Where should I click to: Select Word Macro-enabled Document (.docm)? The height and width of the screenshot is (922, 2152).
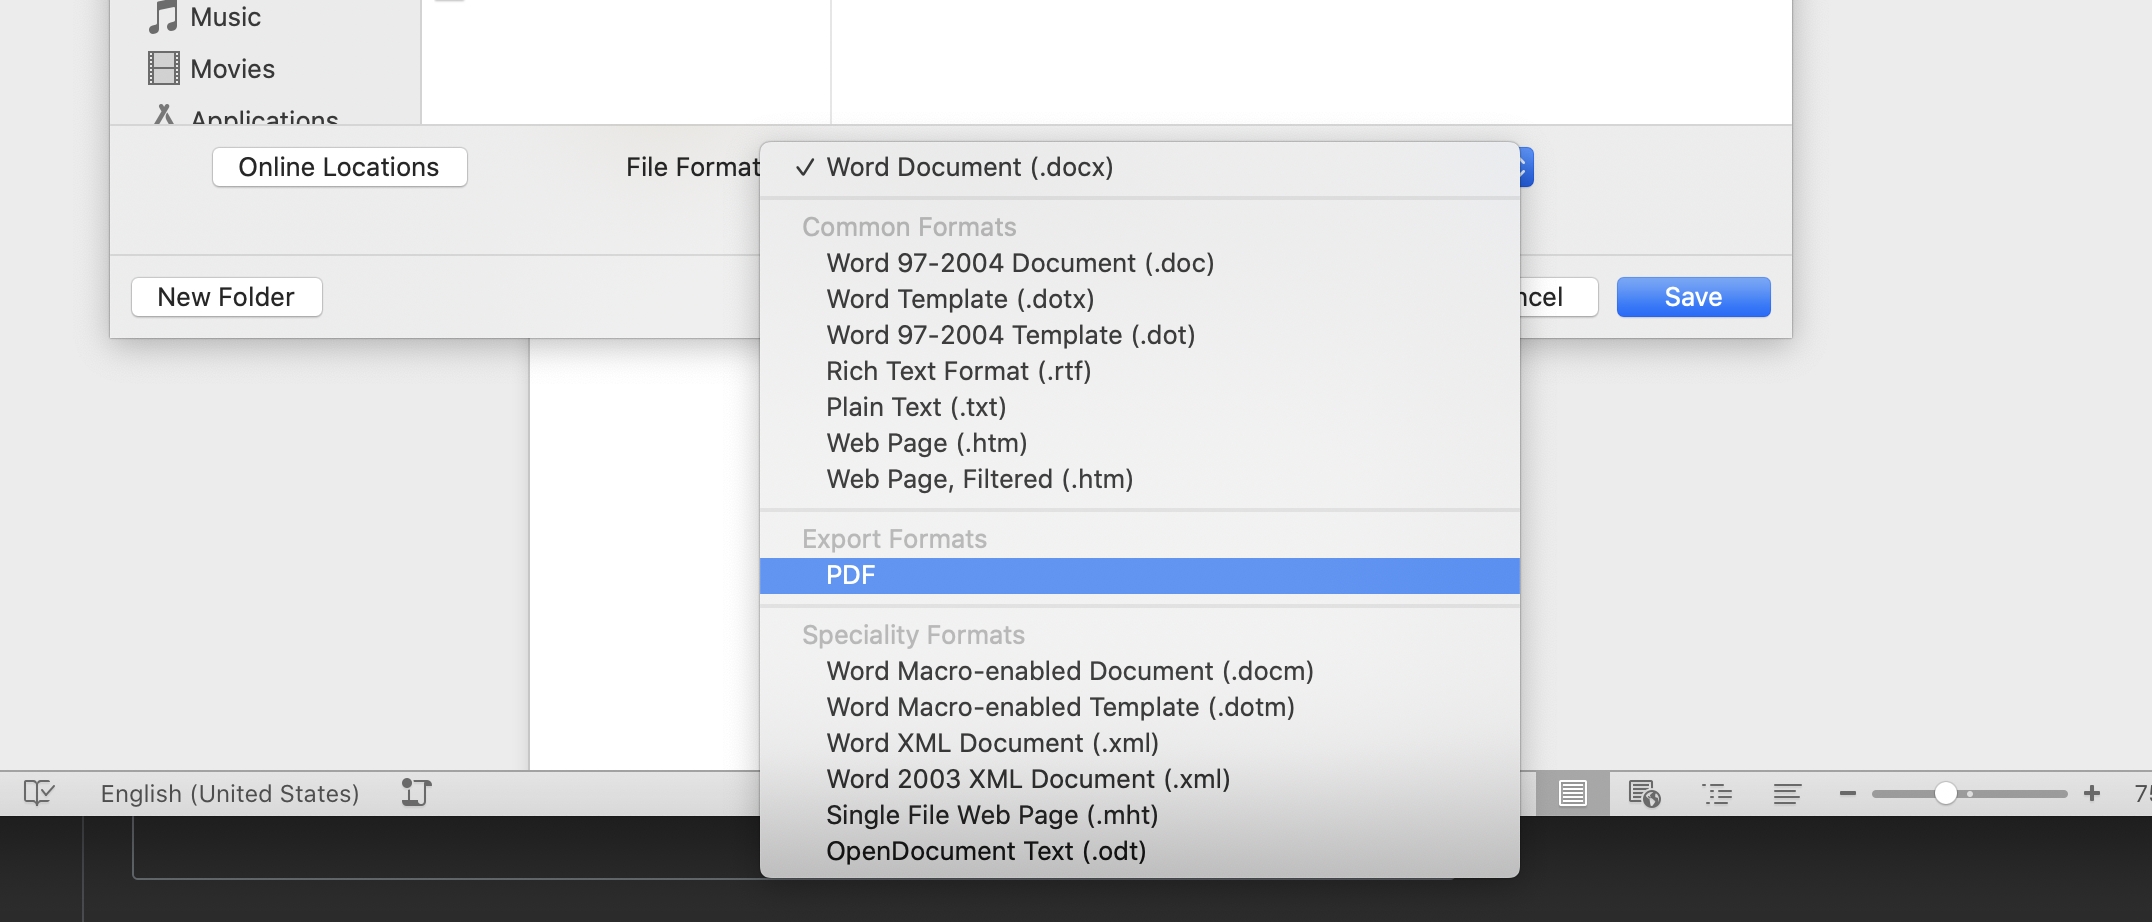pyautogui.click(x=1140, y=671)
